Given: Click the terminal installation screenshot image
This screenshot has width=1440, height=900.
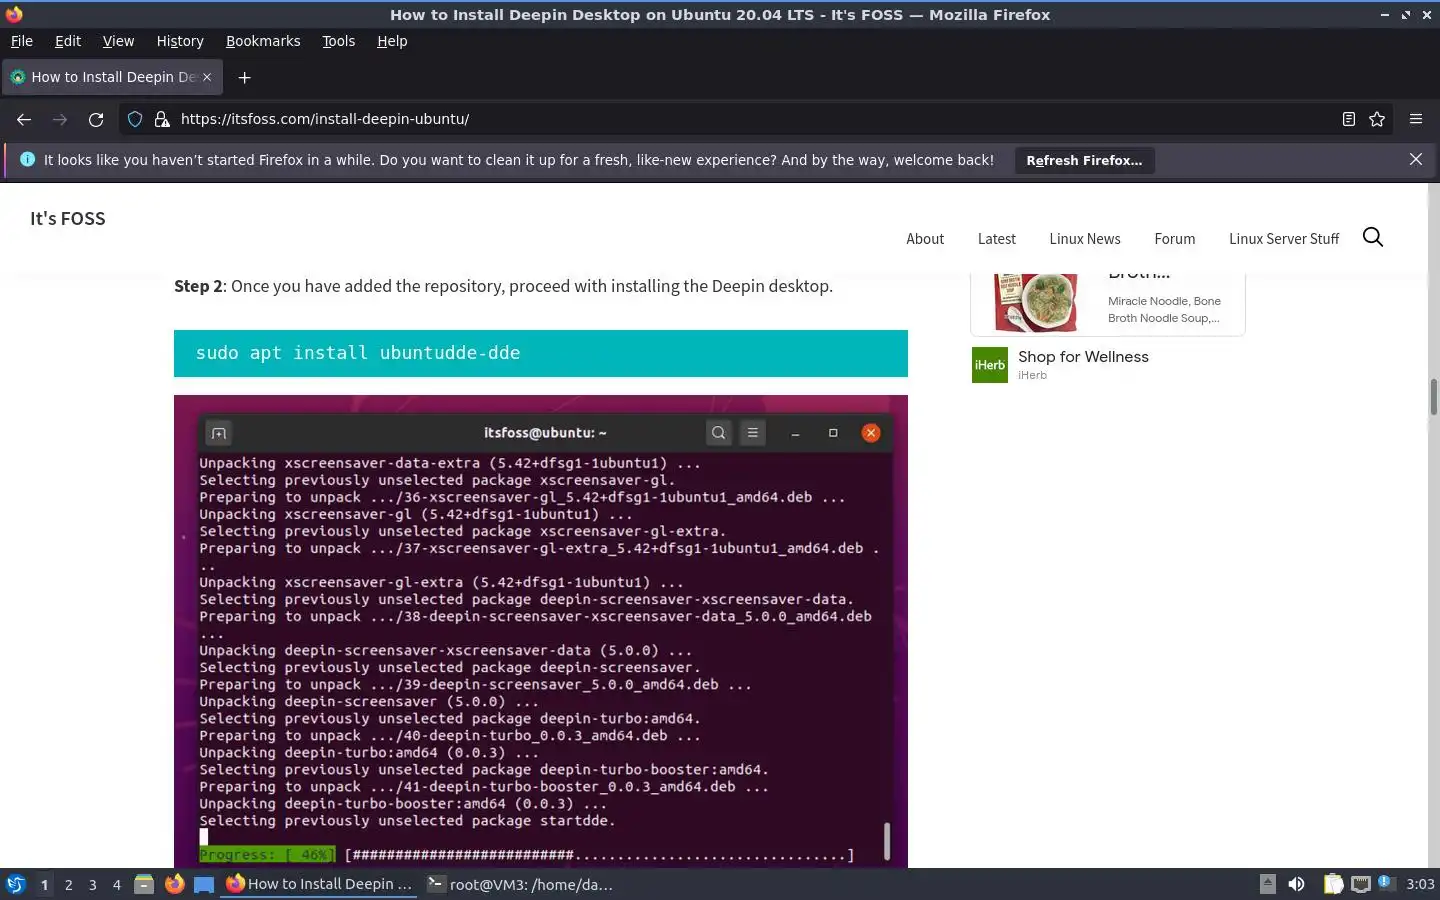Looking at the screenshot, I should click(541, 631).
